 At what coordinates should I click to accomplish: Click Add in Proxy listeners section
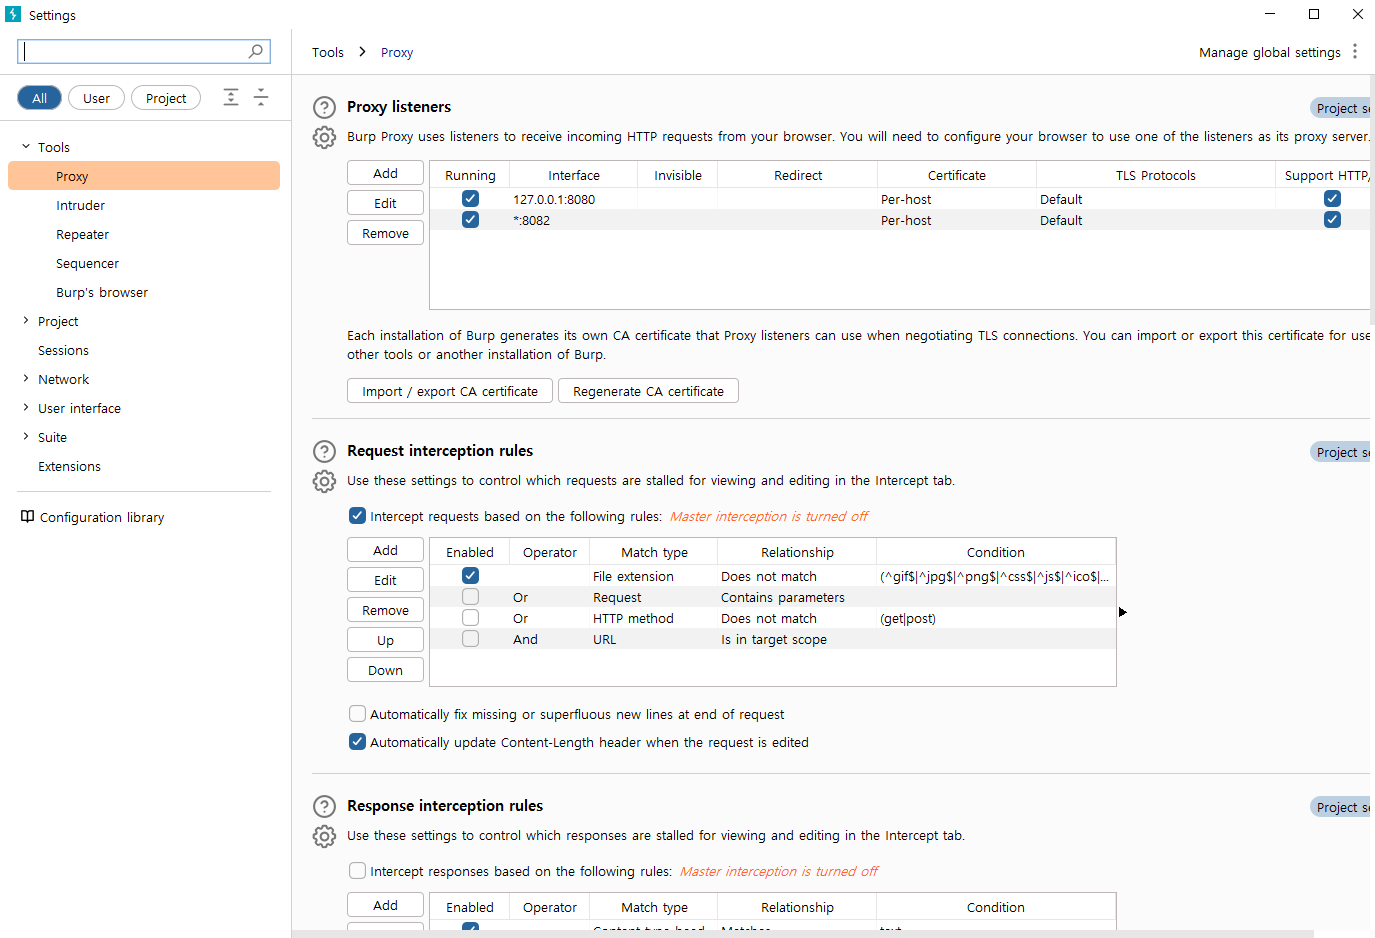tap(386, 173)
